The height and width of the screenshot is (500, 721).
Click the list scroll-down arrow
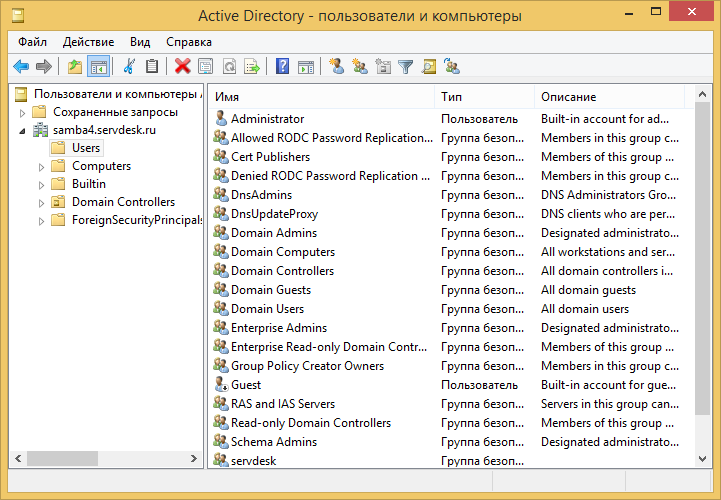coord(702,458)
